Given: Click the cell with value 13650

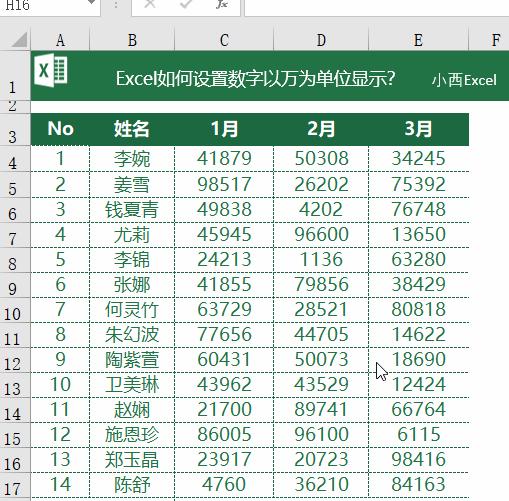Looking at the screenshot, I should coord(418,235).
